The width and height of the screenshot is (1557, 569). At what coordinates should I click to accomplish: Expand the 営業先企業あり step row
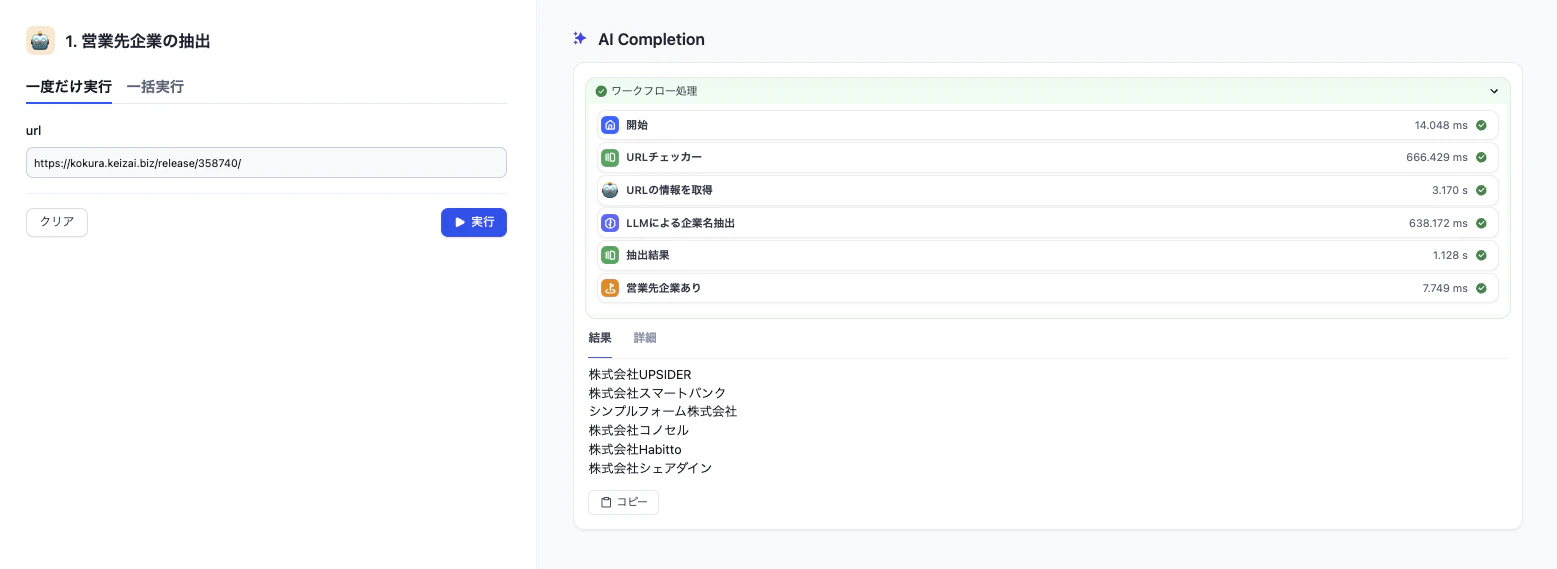[1047, 288]
